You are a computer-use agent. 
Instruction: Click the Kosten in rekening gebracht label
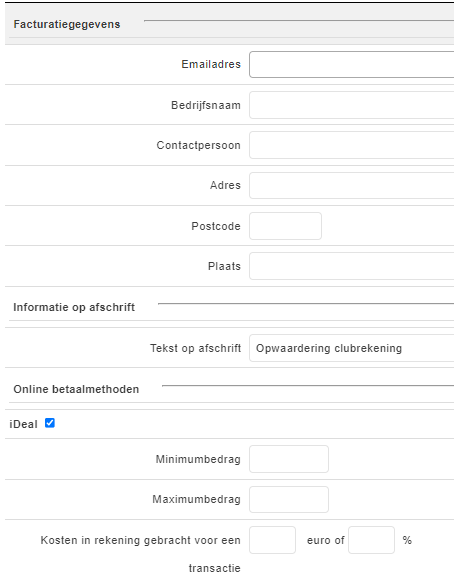[x=141, y=554]
